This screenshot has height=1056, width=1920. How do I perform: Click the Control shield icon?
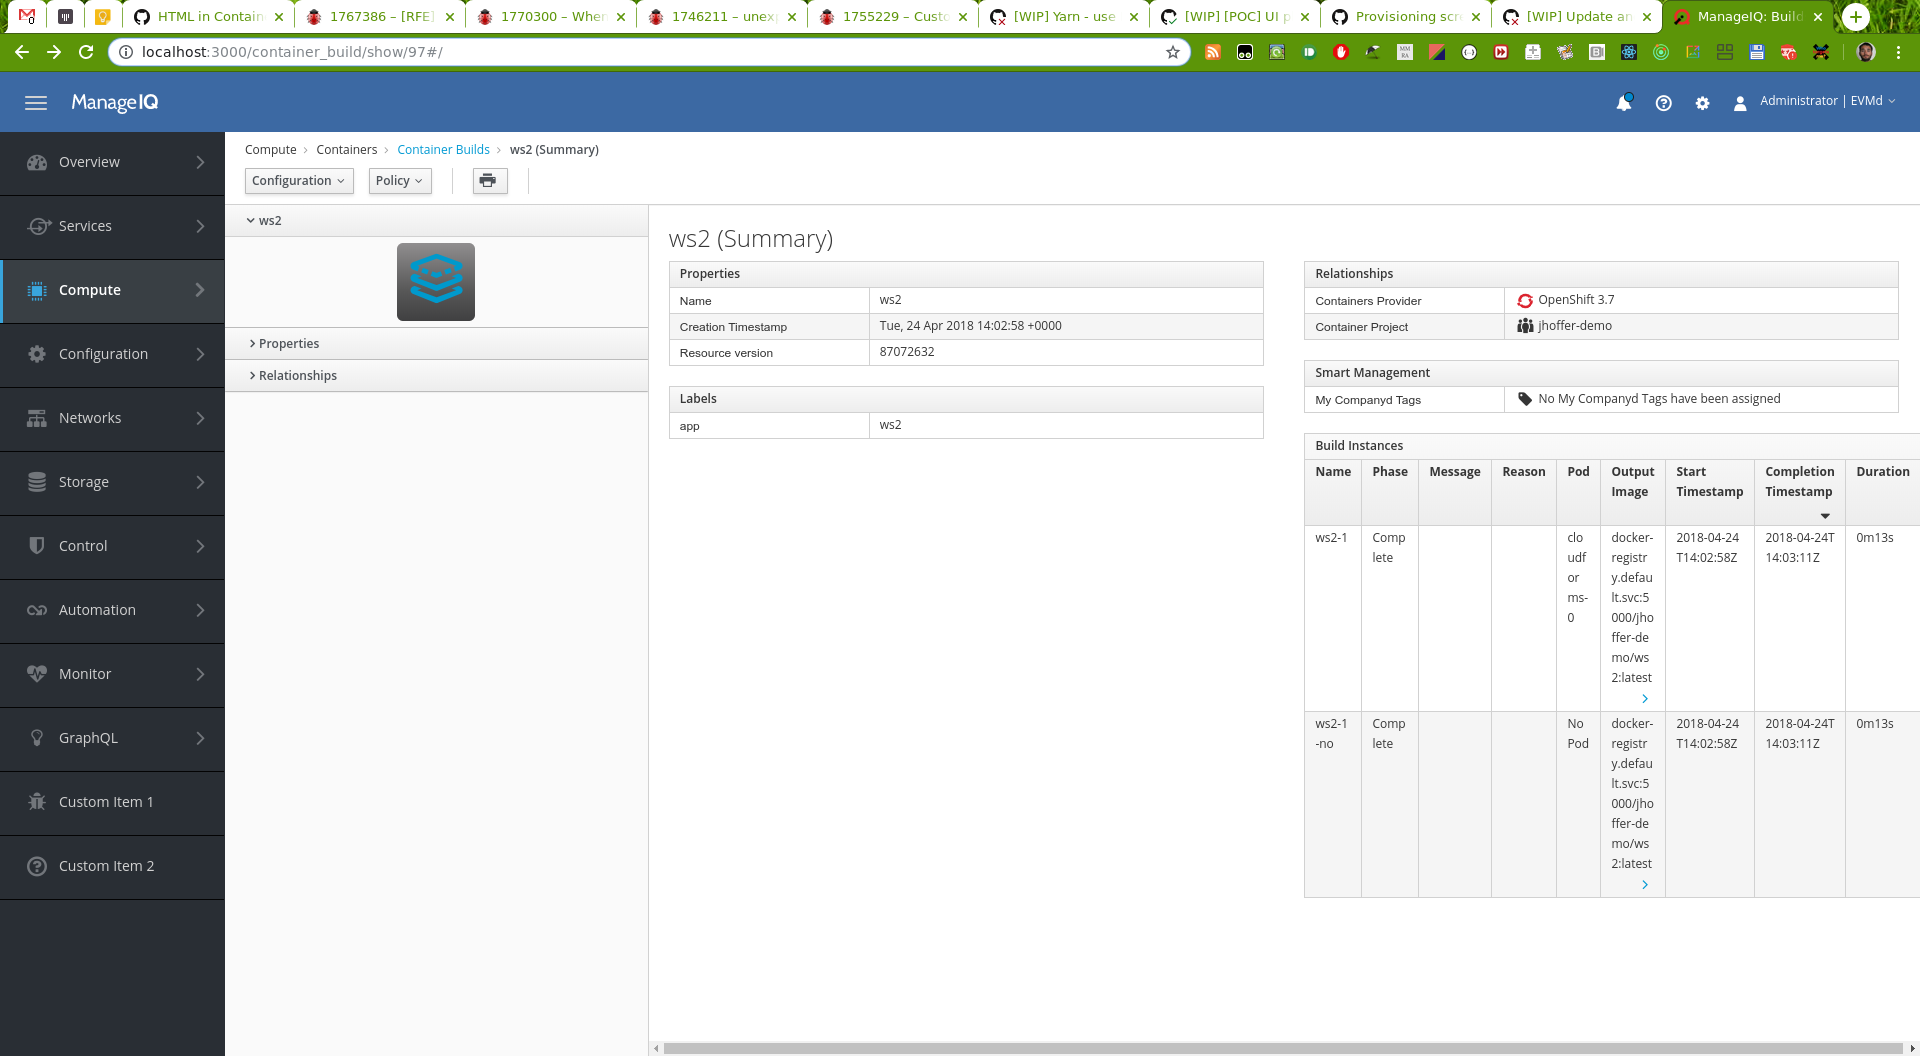(x=37, y=546)
